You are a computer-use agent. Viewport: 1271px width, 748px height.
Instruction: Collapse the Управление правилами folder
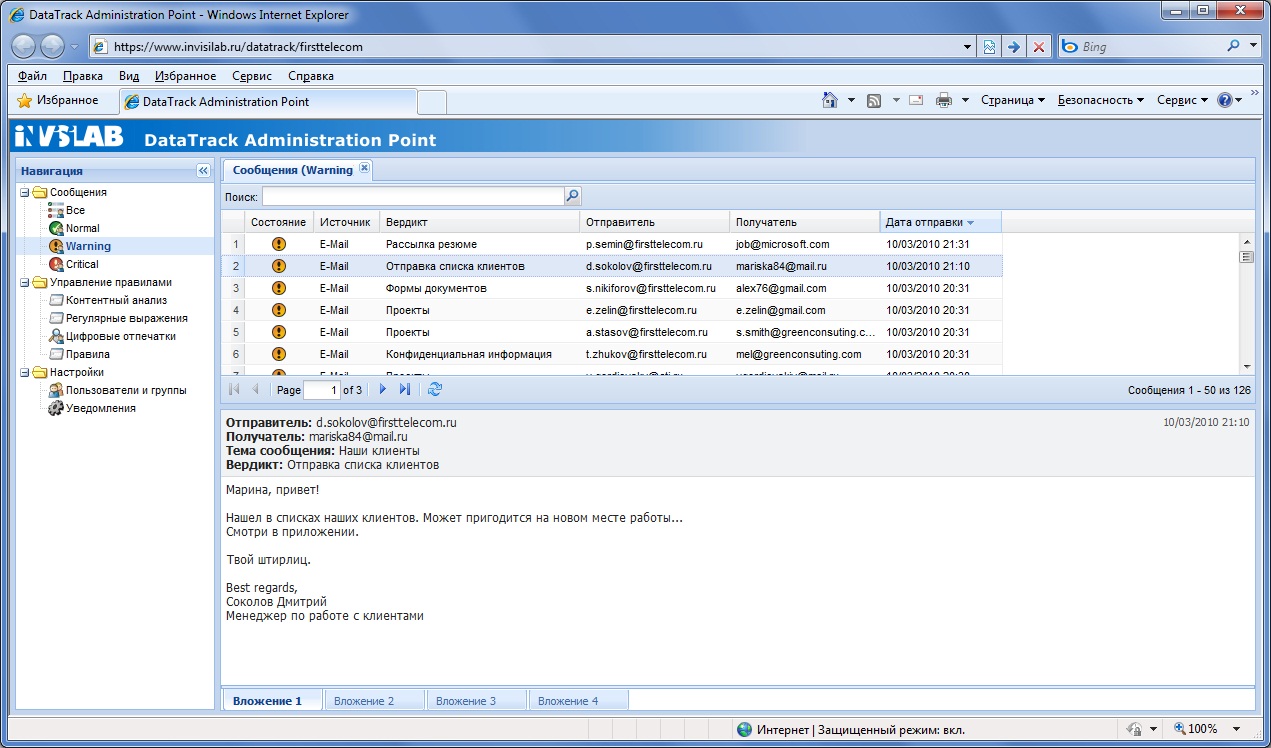coord(24,282)
